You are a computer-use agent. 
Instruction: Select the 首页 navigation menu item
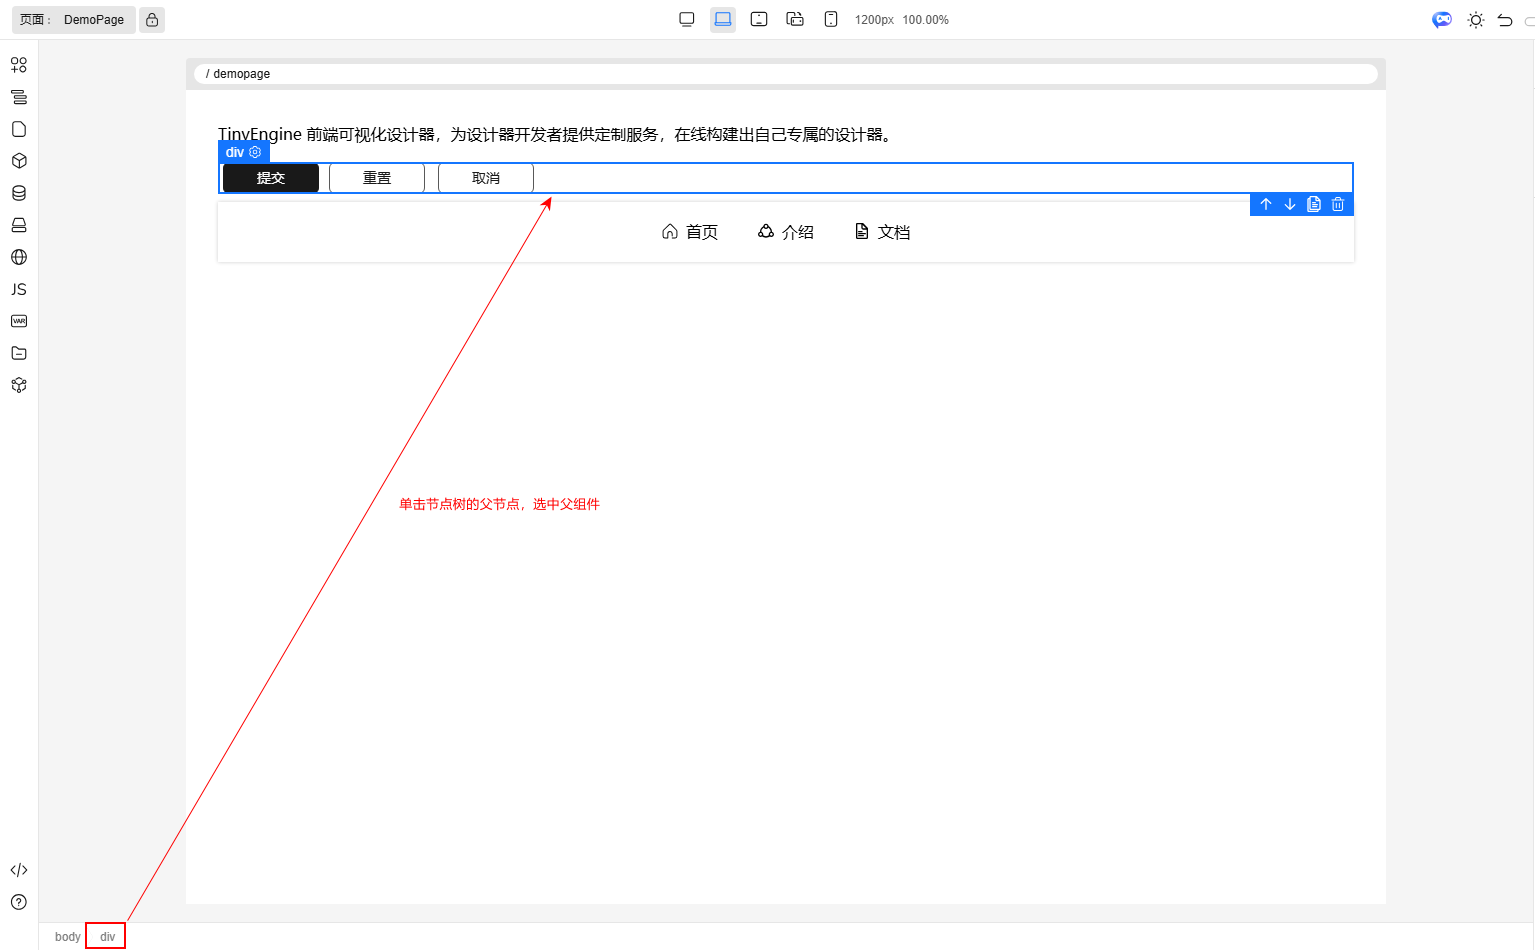(690, 232)
